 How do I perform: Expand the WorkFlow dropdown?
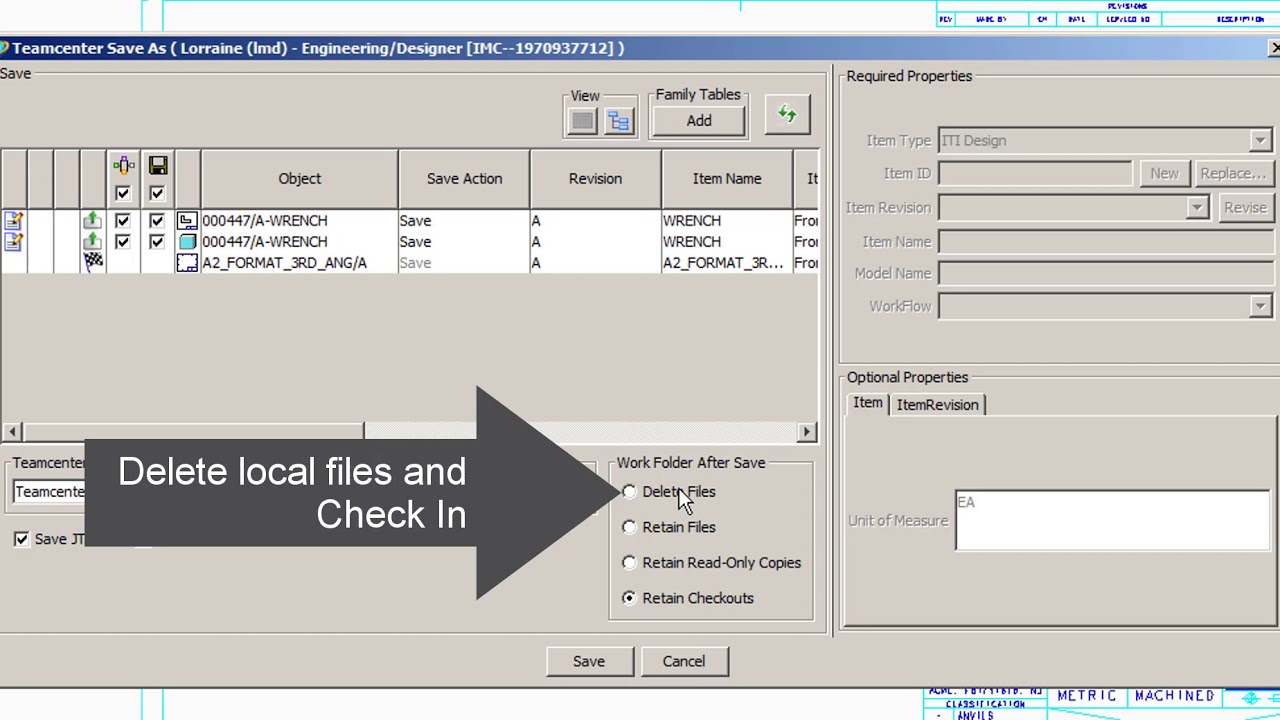(x=1260, y=307)
